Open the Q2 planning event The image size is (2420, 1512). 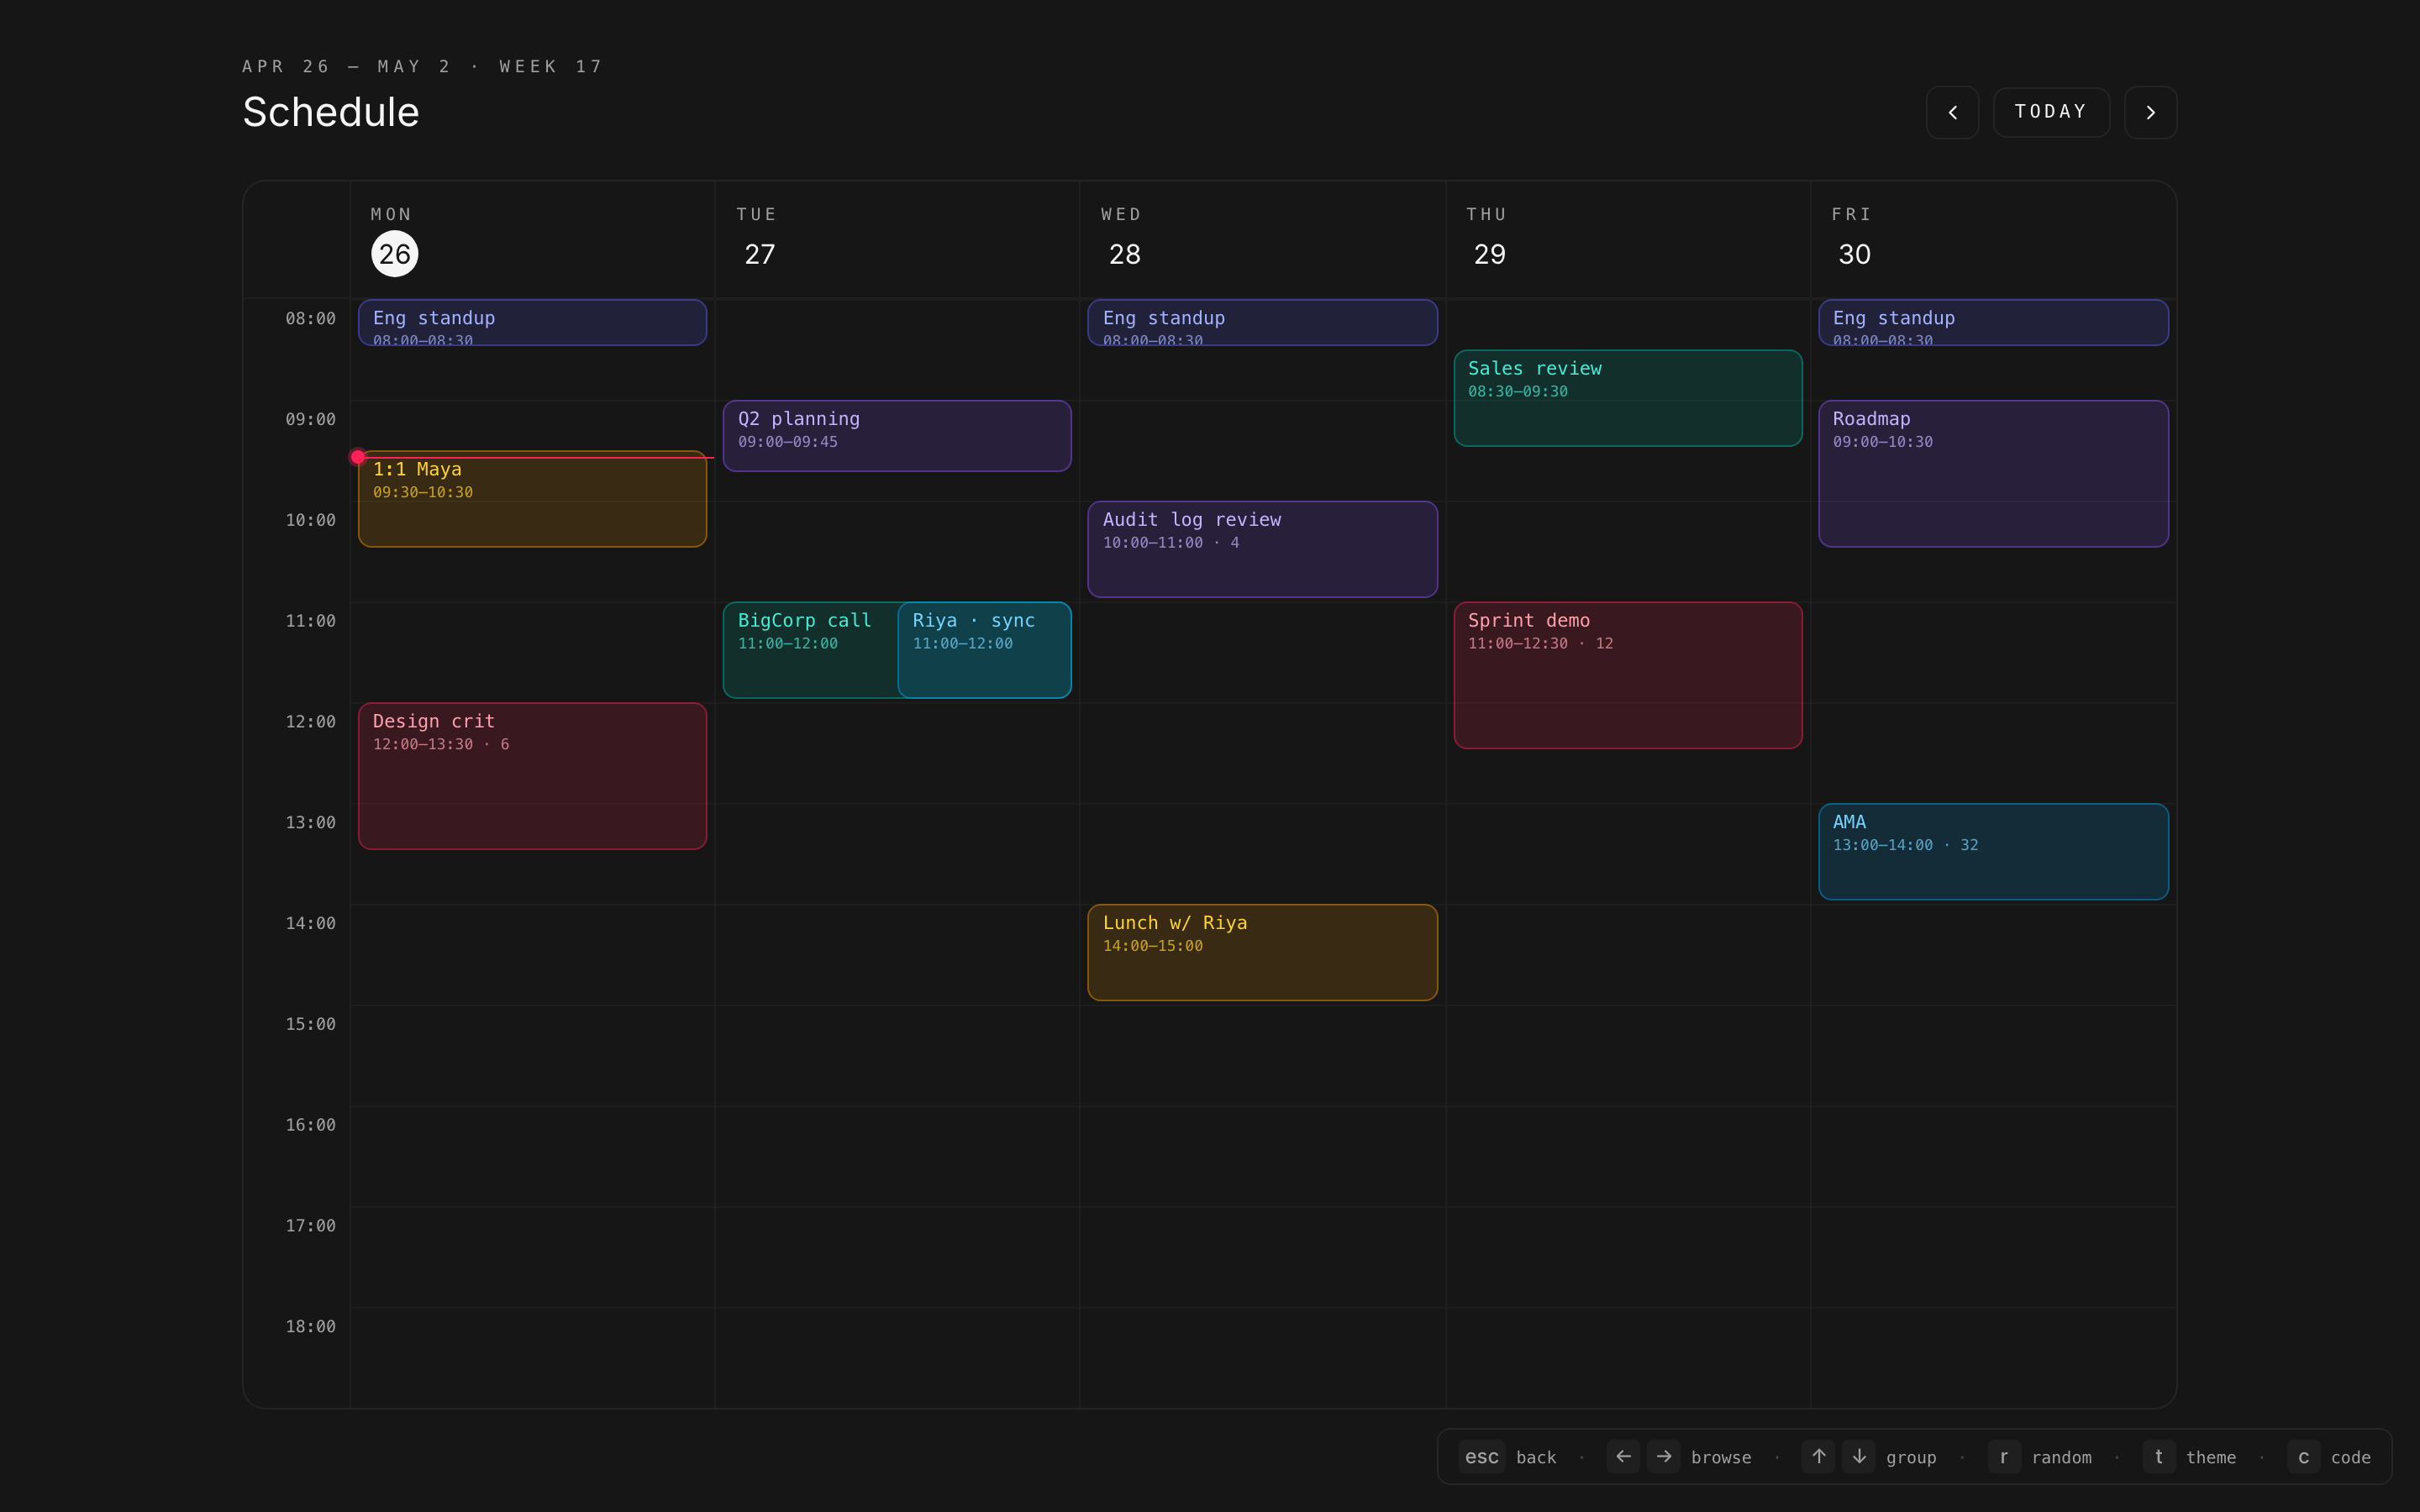pyautogui.click(x=896, y=436)
